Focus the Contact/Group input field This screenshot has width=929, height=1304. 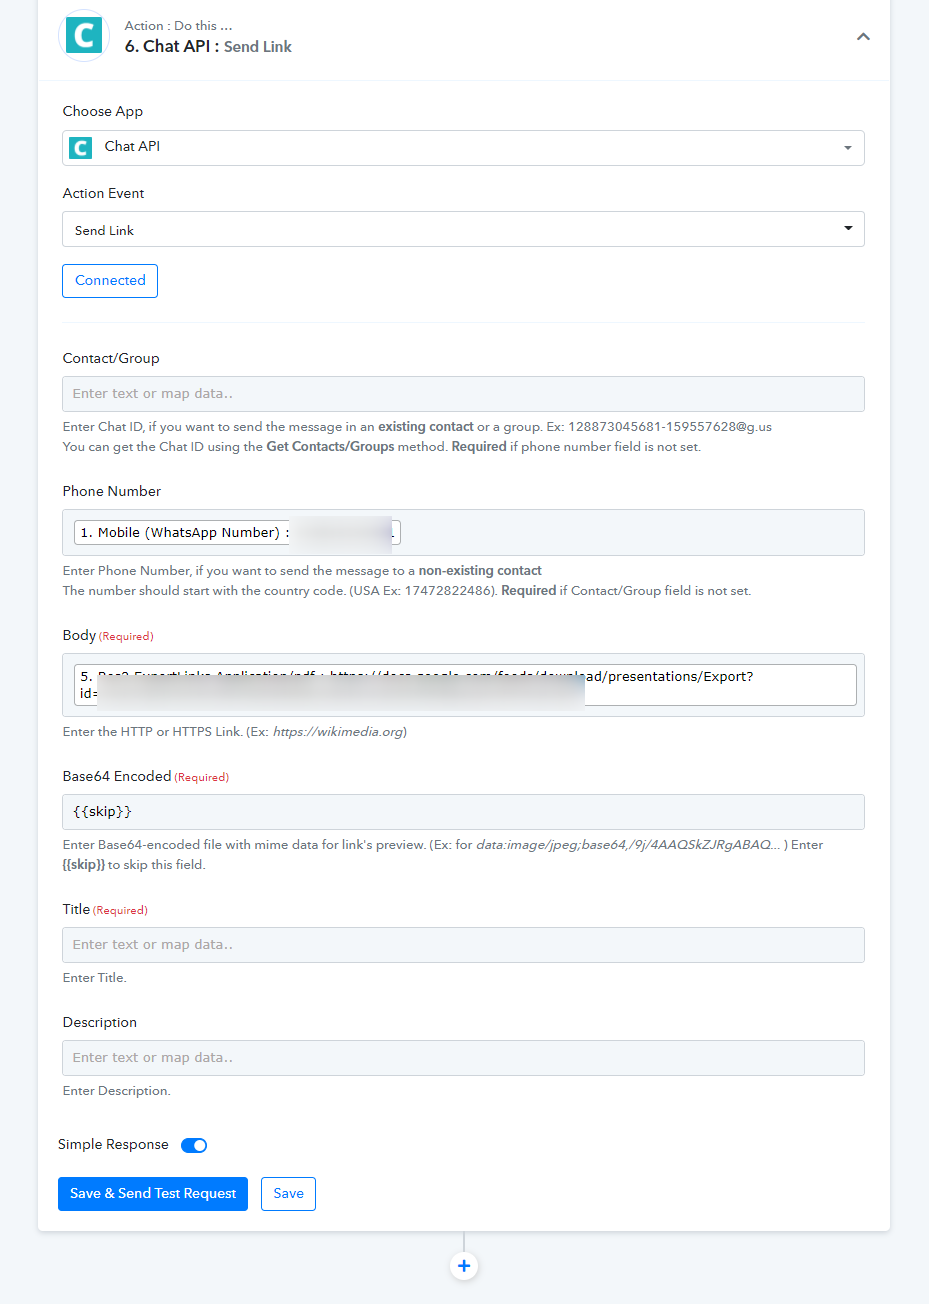click(x=463, y=394)
